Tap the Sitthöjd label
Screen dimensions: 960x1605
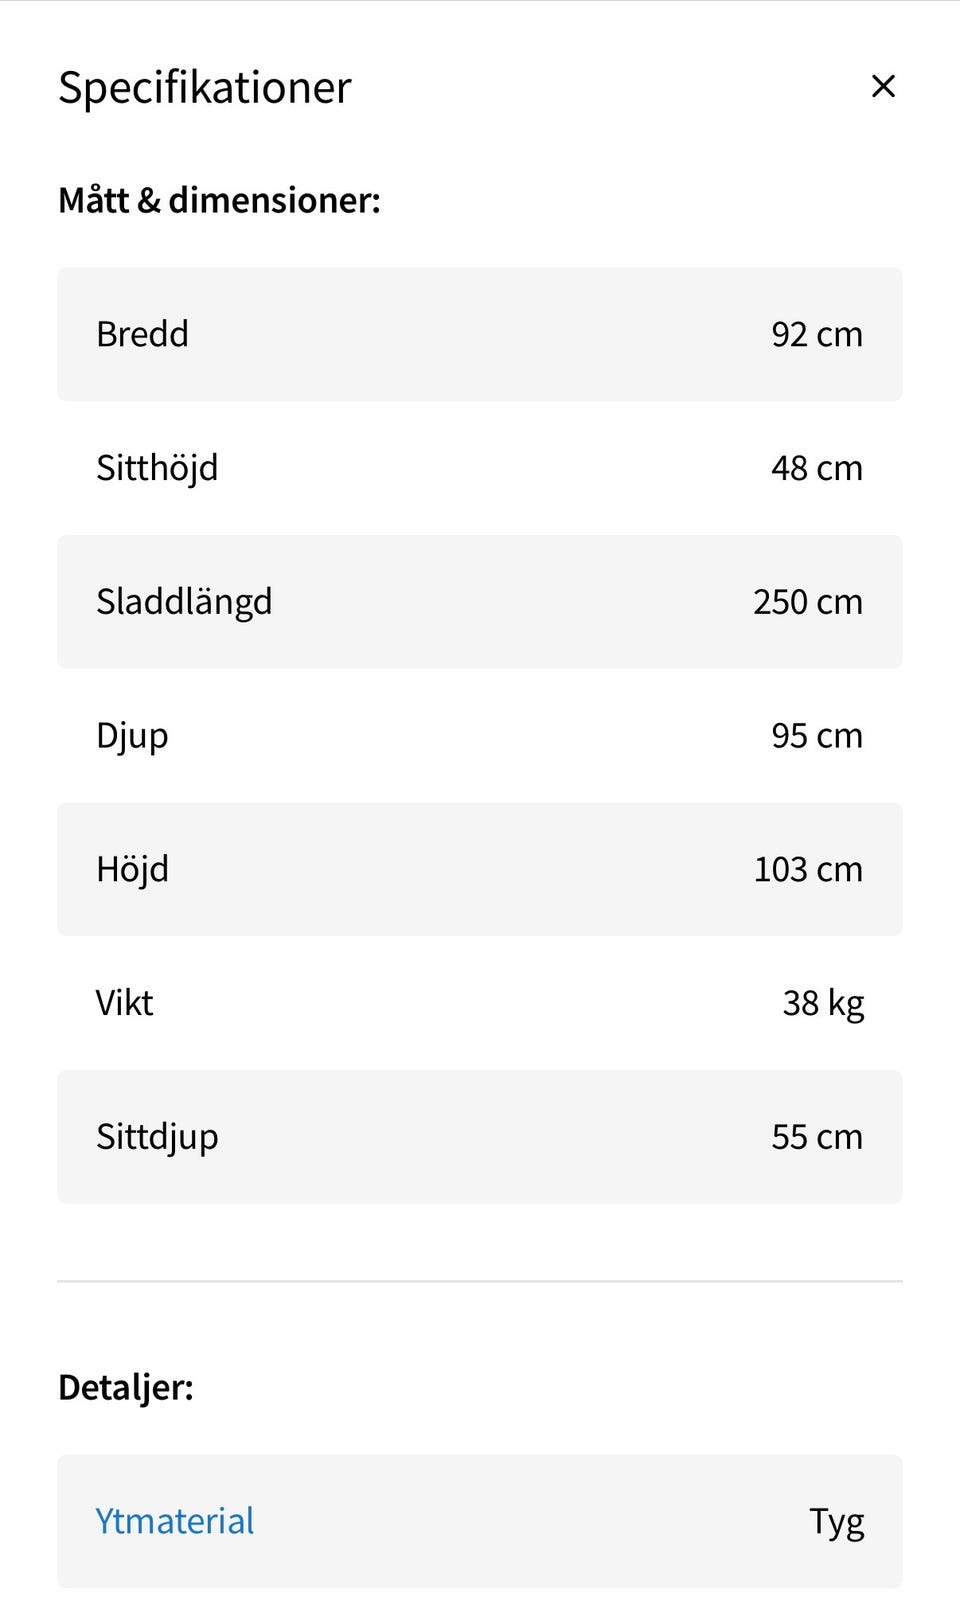pyautogui.click(x=157, y=468)
